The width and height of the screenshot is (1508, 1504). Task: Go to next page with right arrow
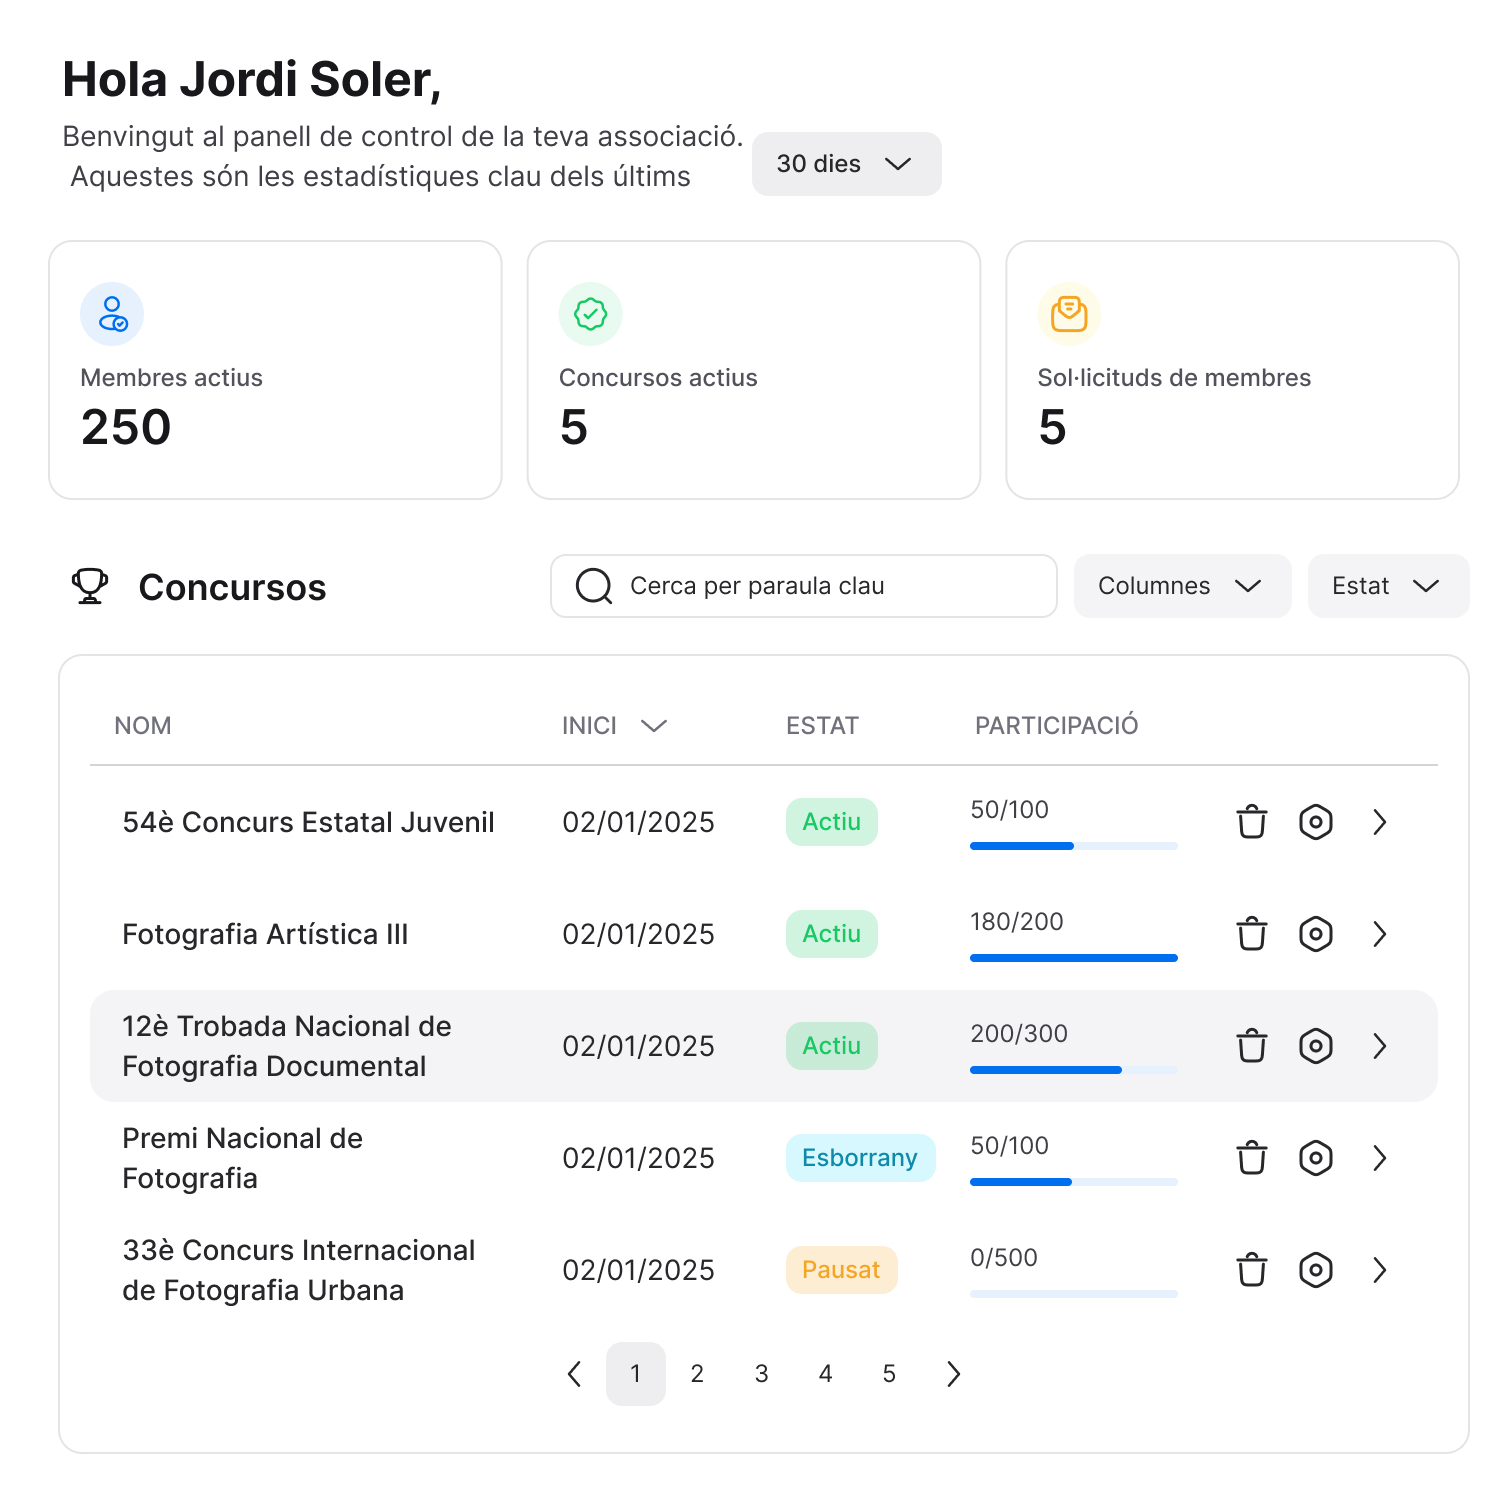coord(953,1374)
